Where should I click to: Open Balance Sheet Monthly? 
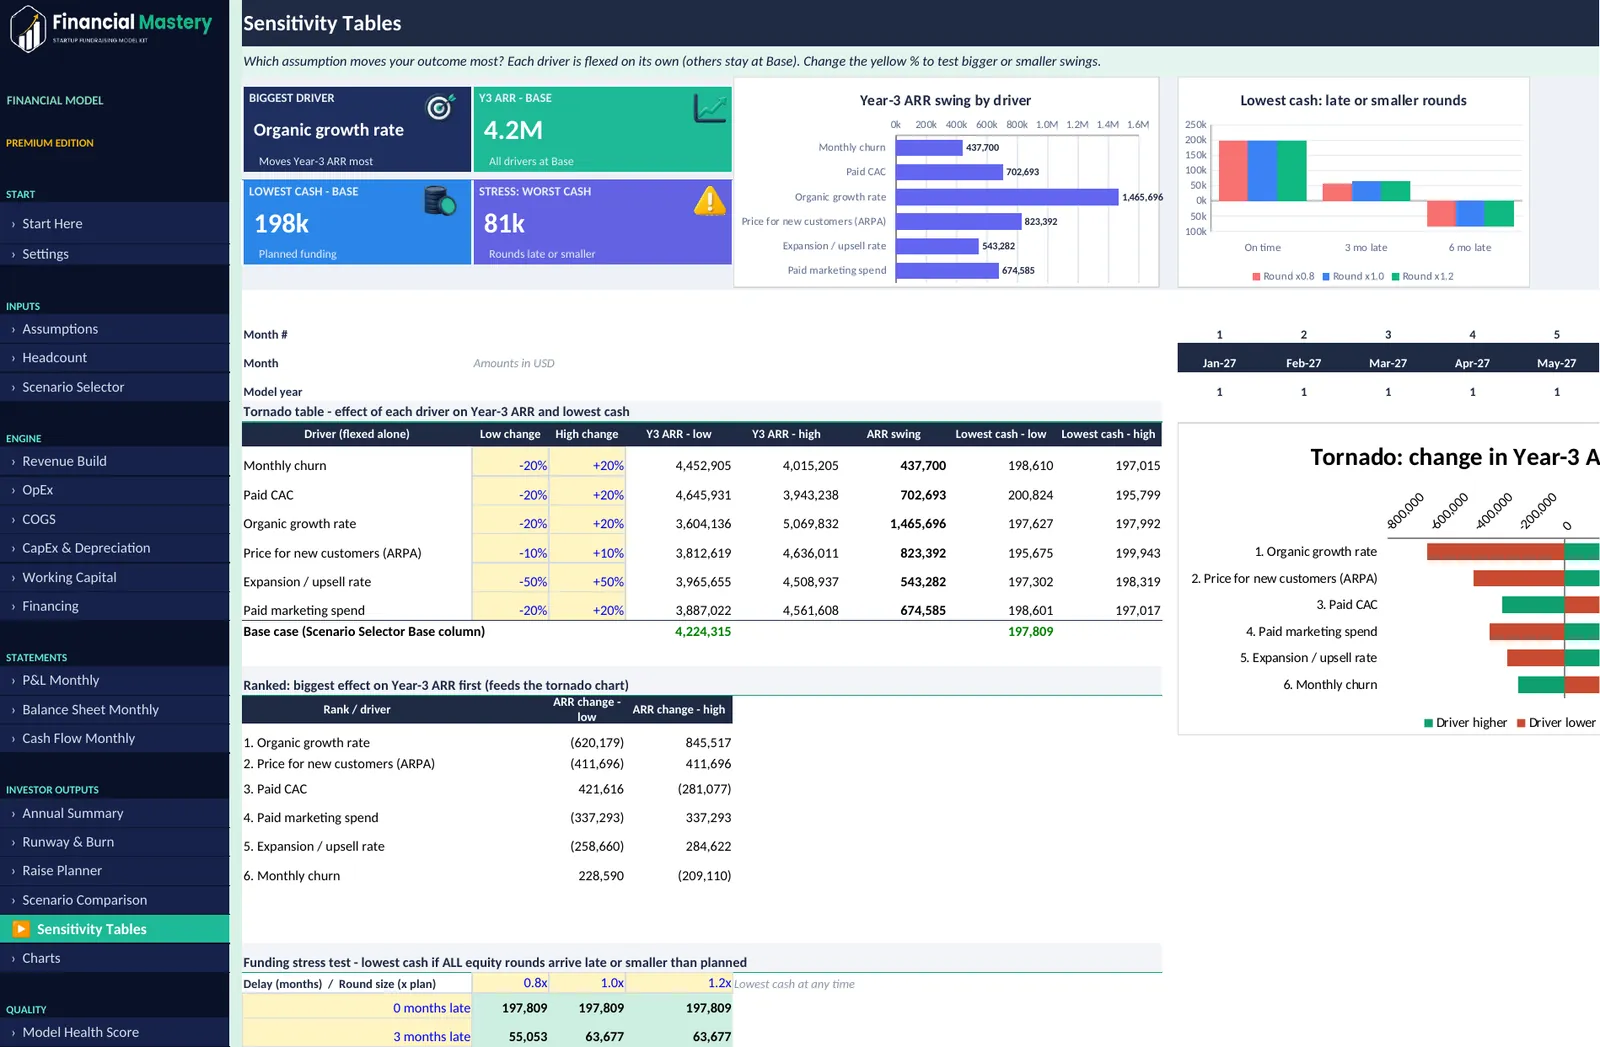click(115, 710)
